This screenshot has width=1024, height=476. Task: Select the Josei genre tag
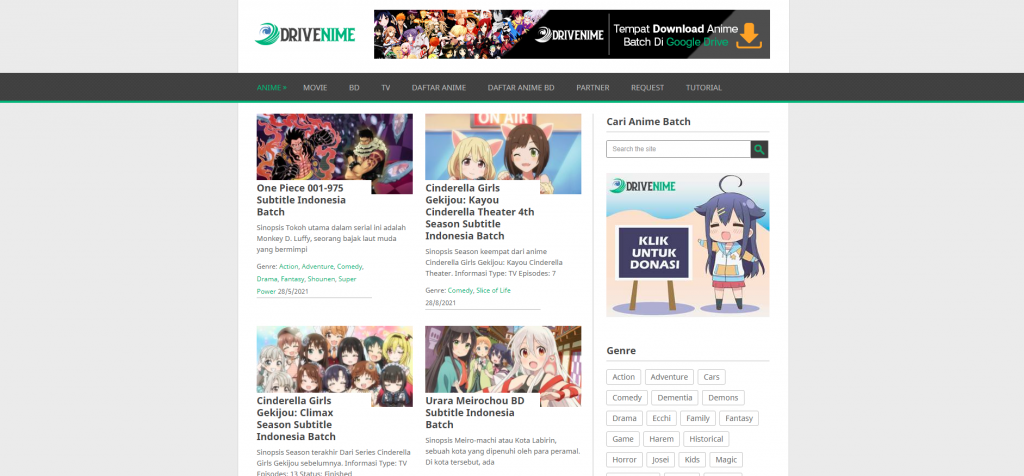coord(661,460)
